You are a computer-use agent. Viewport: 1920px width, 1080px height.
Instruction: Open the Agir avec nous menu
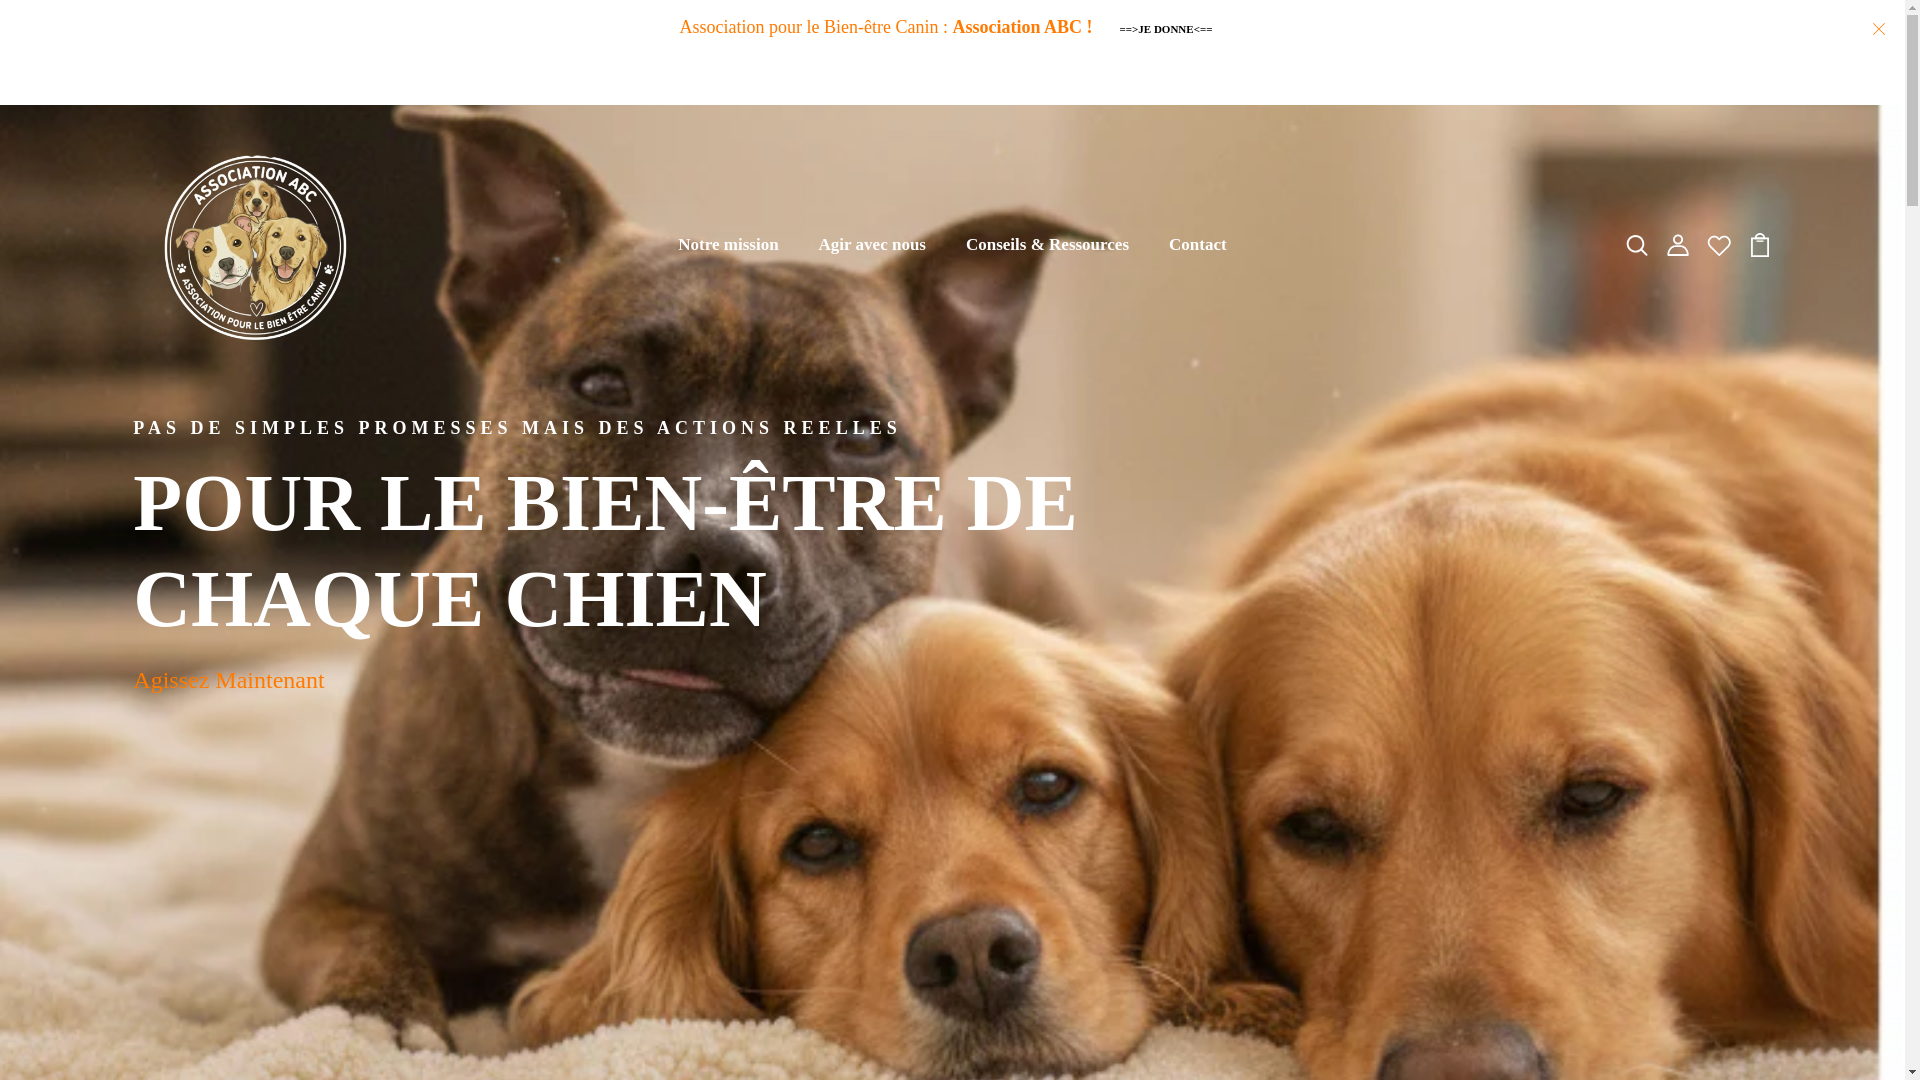click(872, 245)
